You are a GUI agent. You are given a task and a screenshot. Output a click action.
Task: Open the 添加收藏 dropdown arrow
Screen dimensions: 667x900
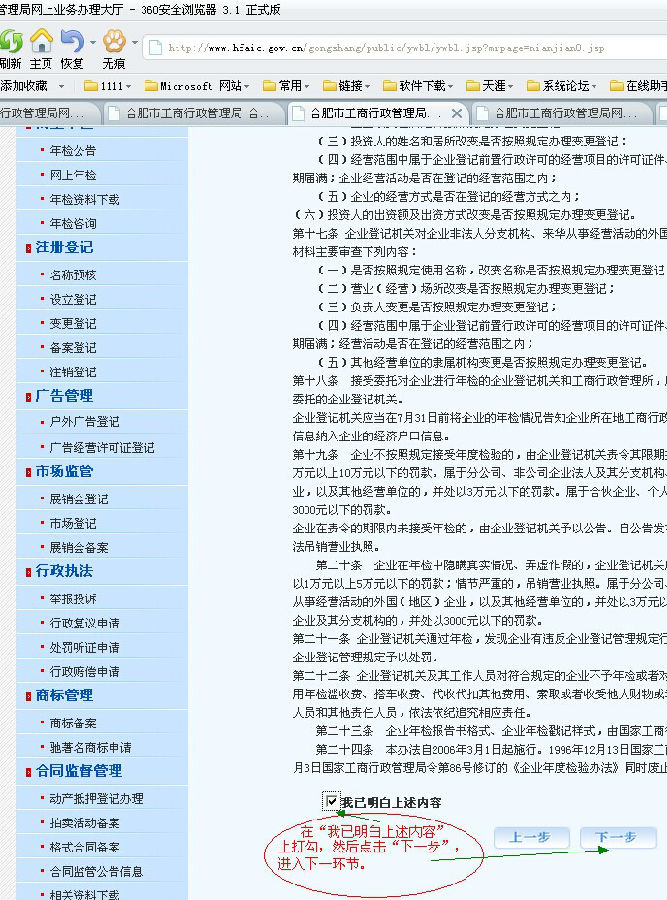(61, 87)
